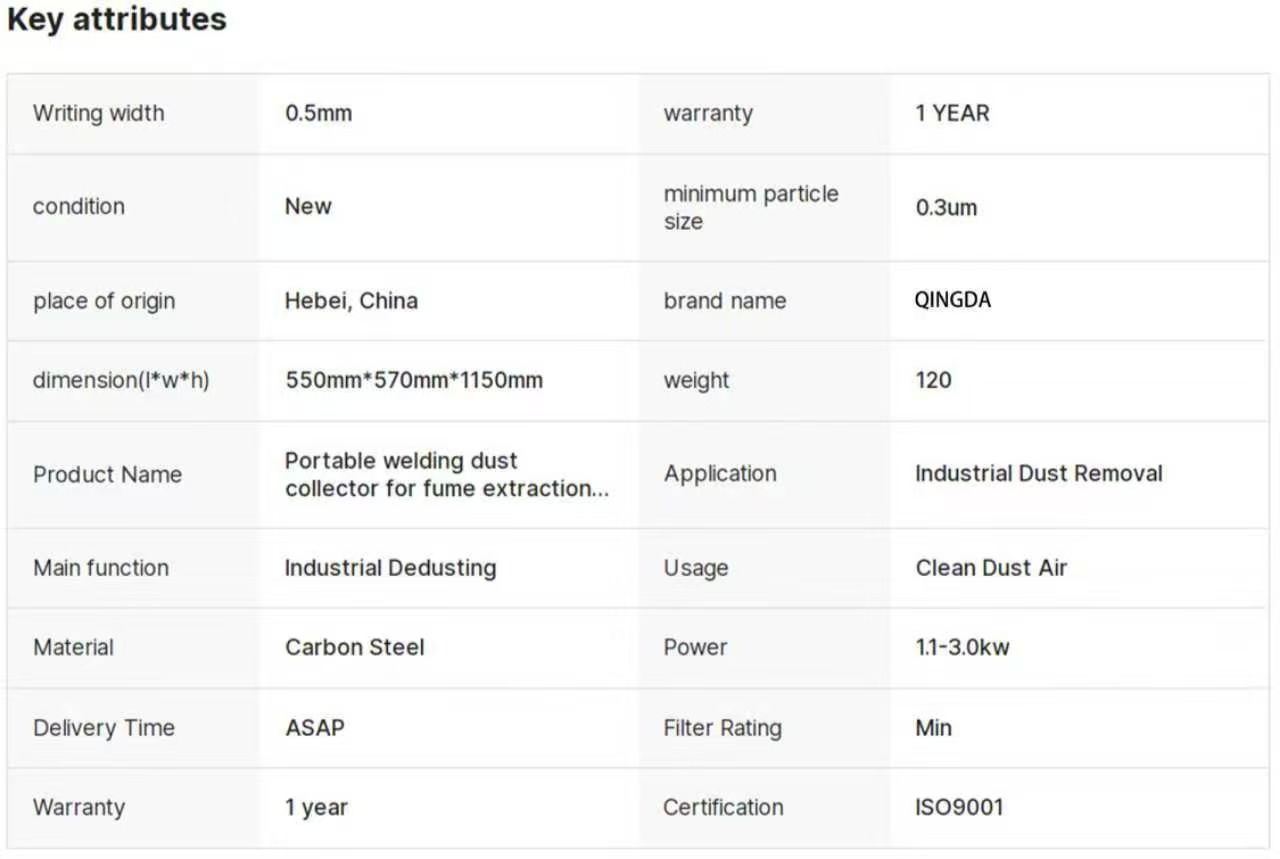Click the Key attributes heading
The image size is (1280, 859).
(x=117, y=20)
